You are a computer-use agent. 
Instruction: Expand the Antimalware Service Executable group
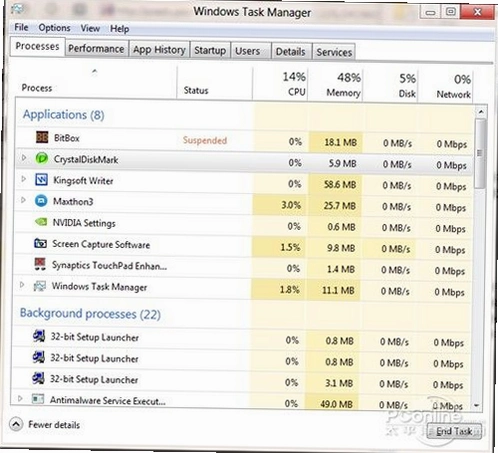coord(20,398)
